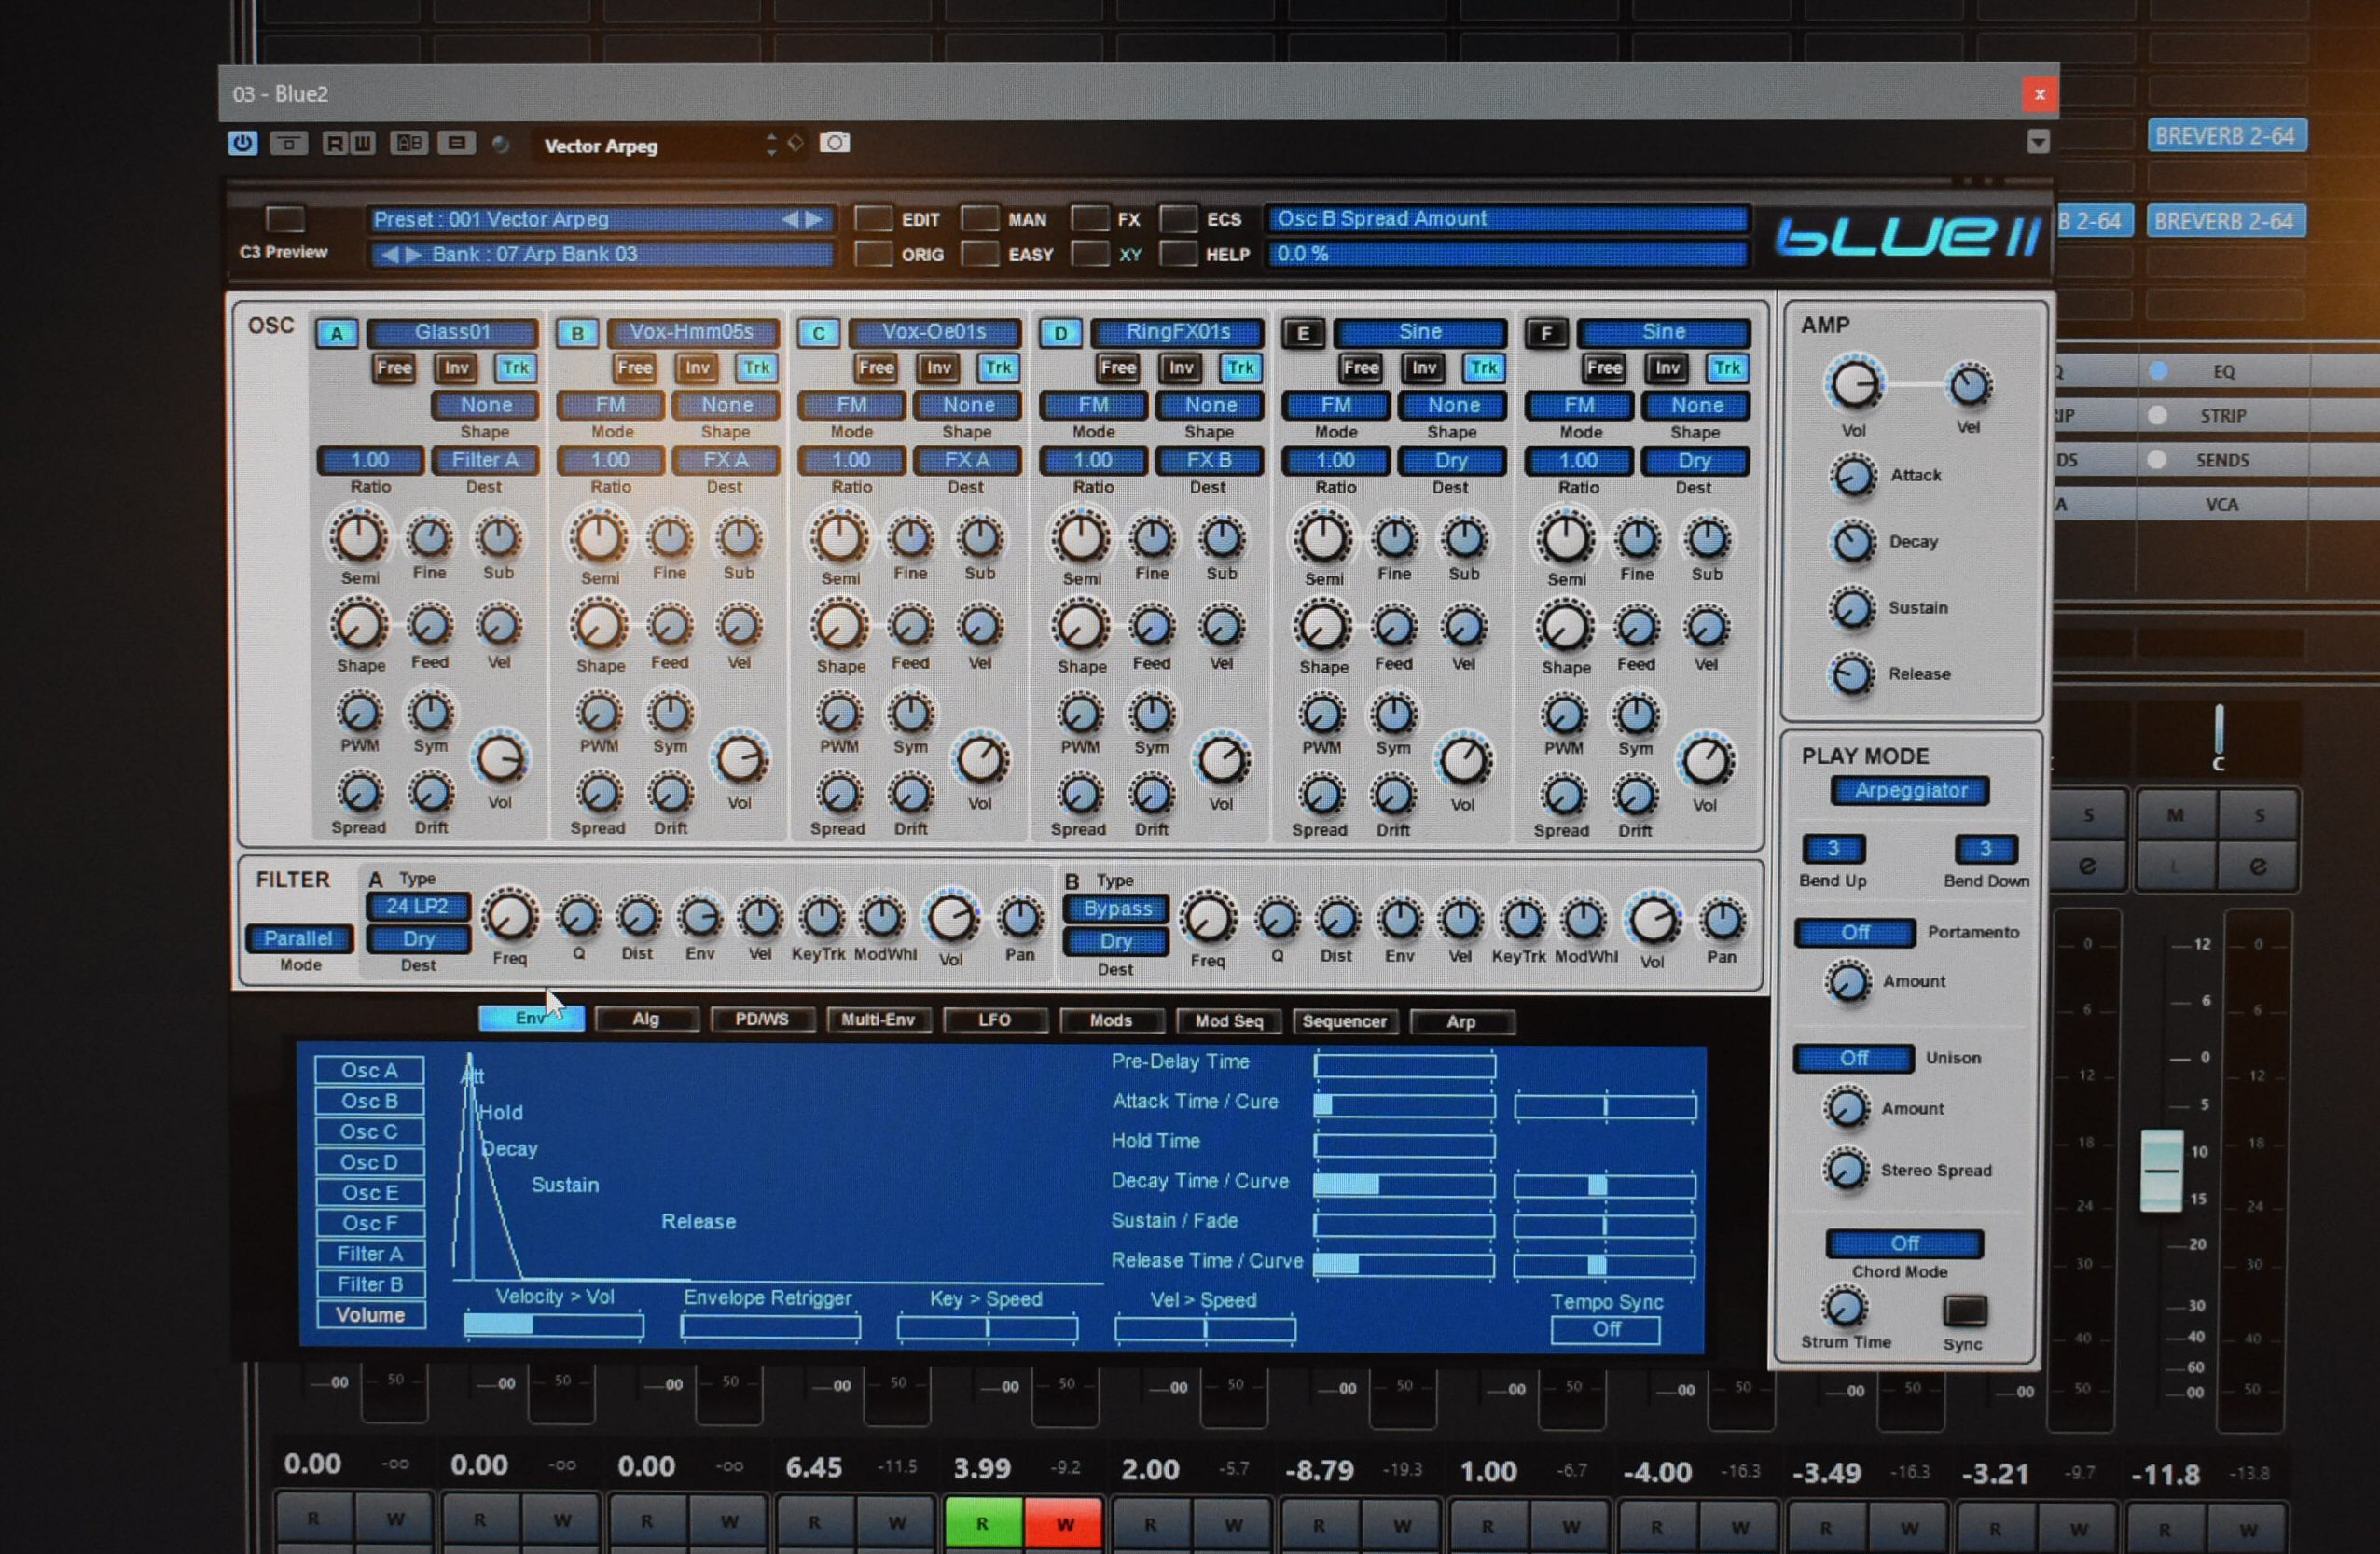Open Osc A waveform selector Glass01

click(453, 332)
